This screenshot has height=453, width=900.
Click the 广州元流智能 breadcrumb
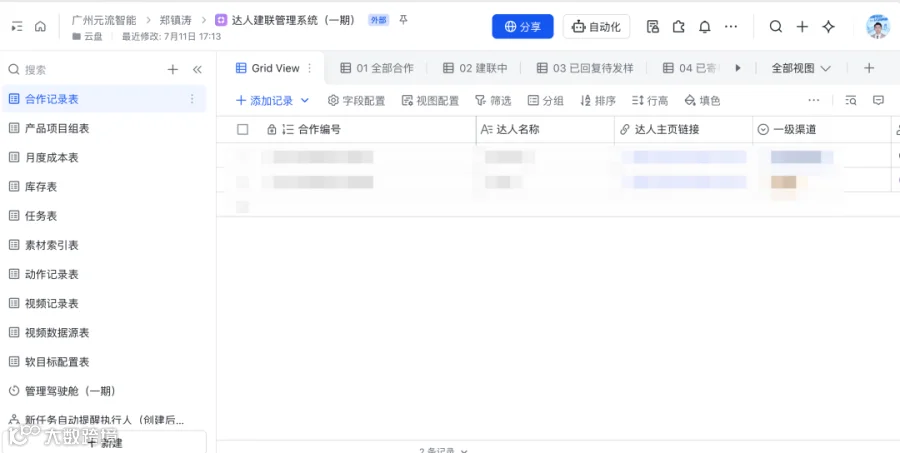click(x=104, y=20)
